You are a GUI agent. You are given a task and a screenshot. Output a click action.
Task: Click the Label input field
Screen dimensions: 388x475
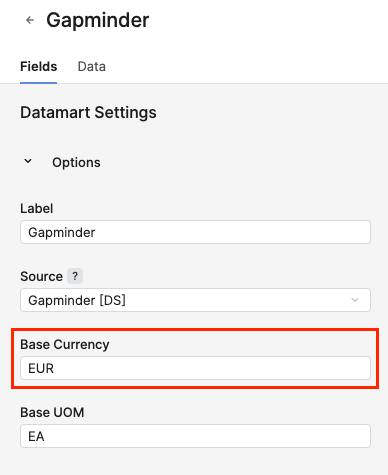pyautogui.click(x=195, y=232)
